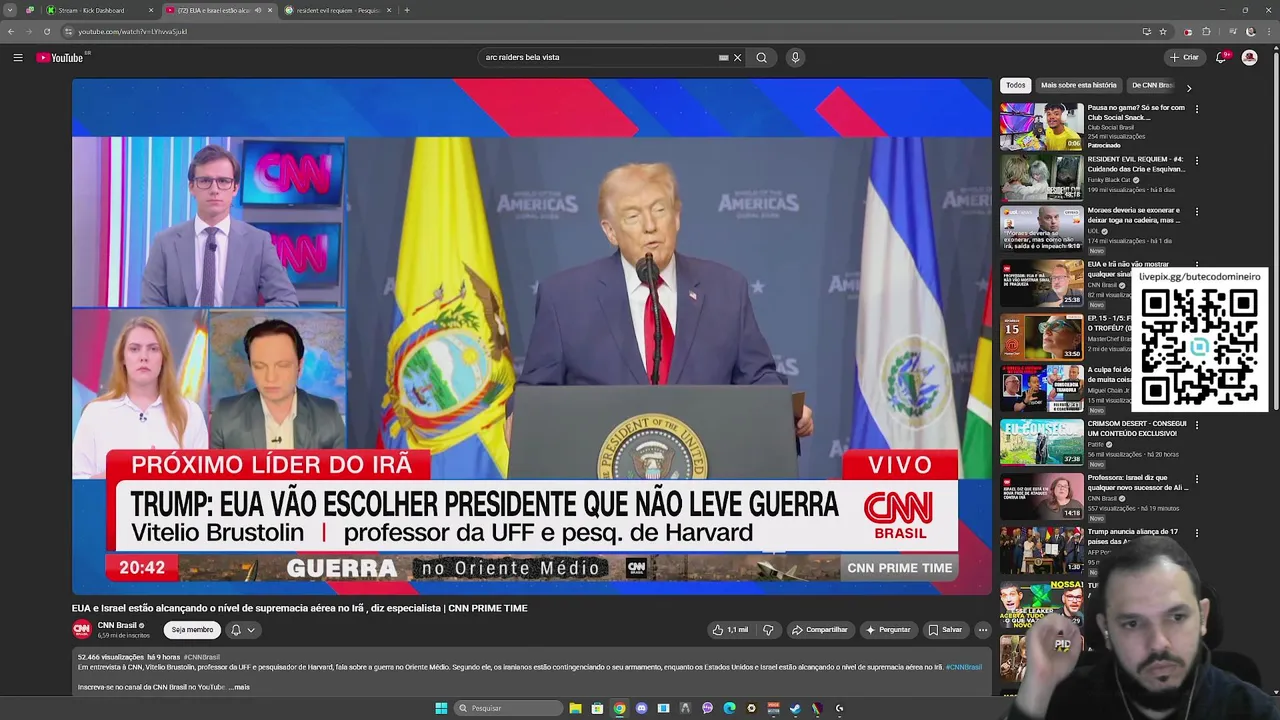Expand description with '...mais'
Viewport: 1280px width, 720px height.
(x=239, y=687)
